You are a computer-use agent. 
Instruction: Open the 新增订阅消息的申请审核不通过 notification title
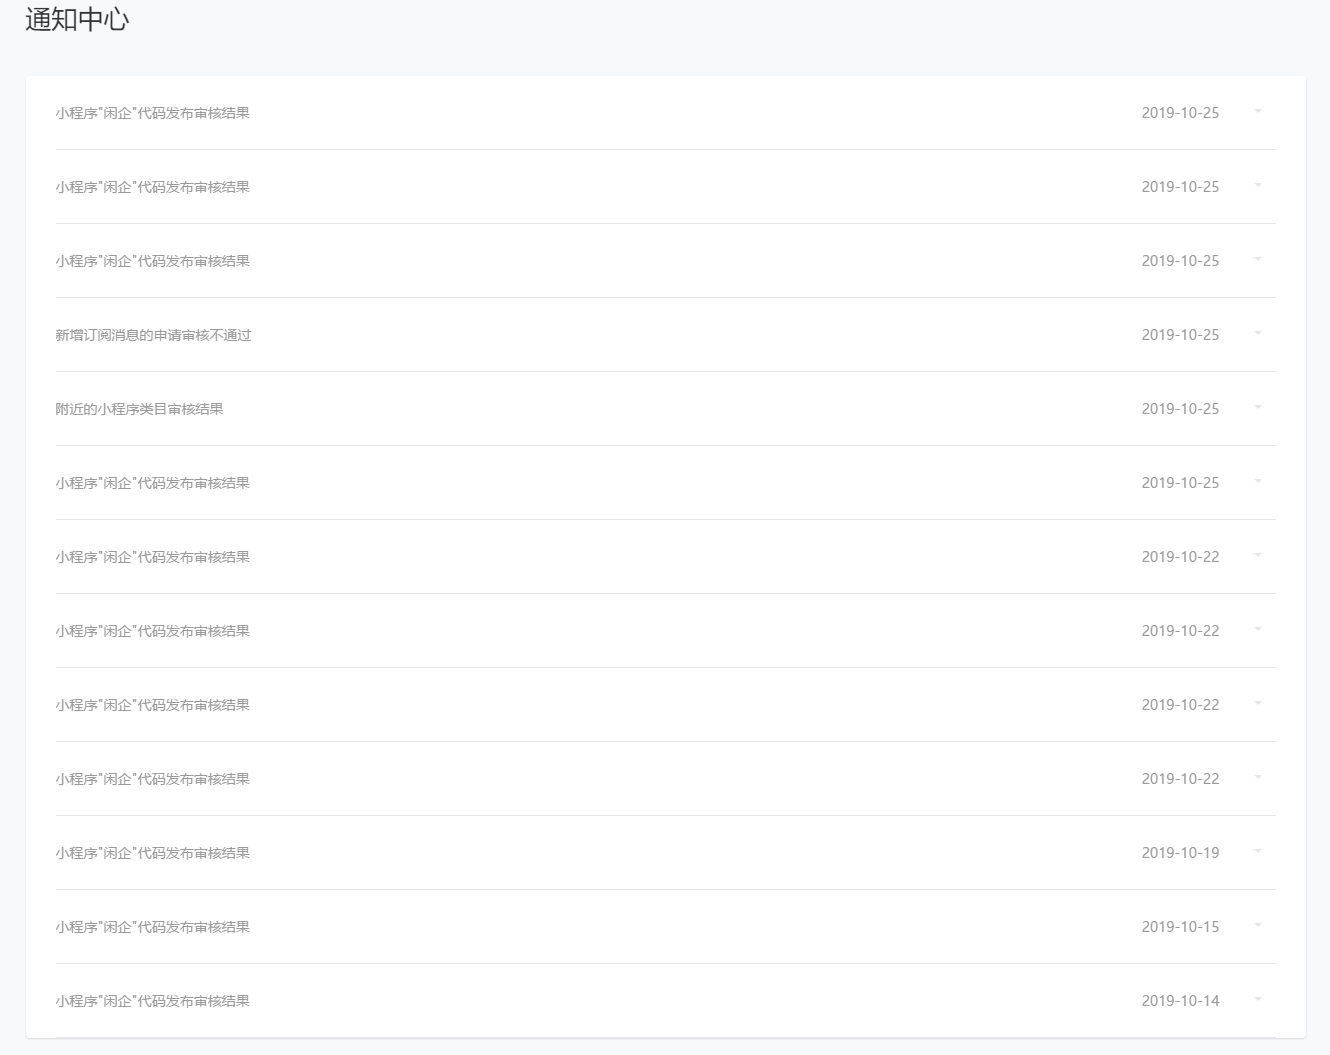click(153, 335)
